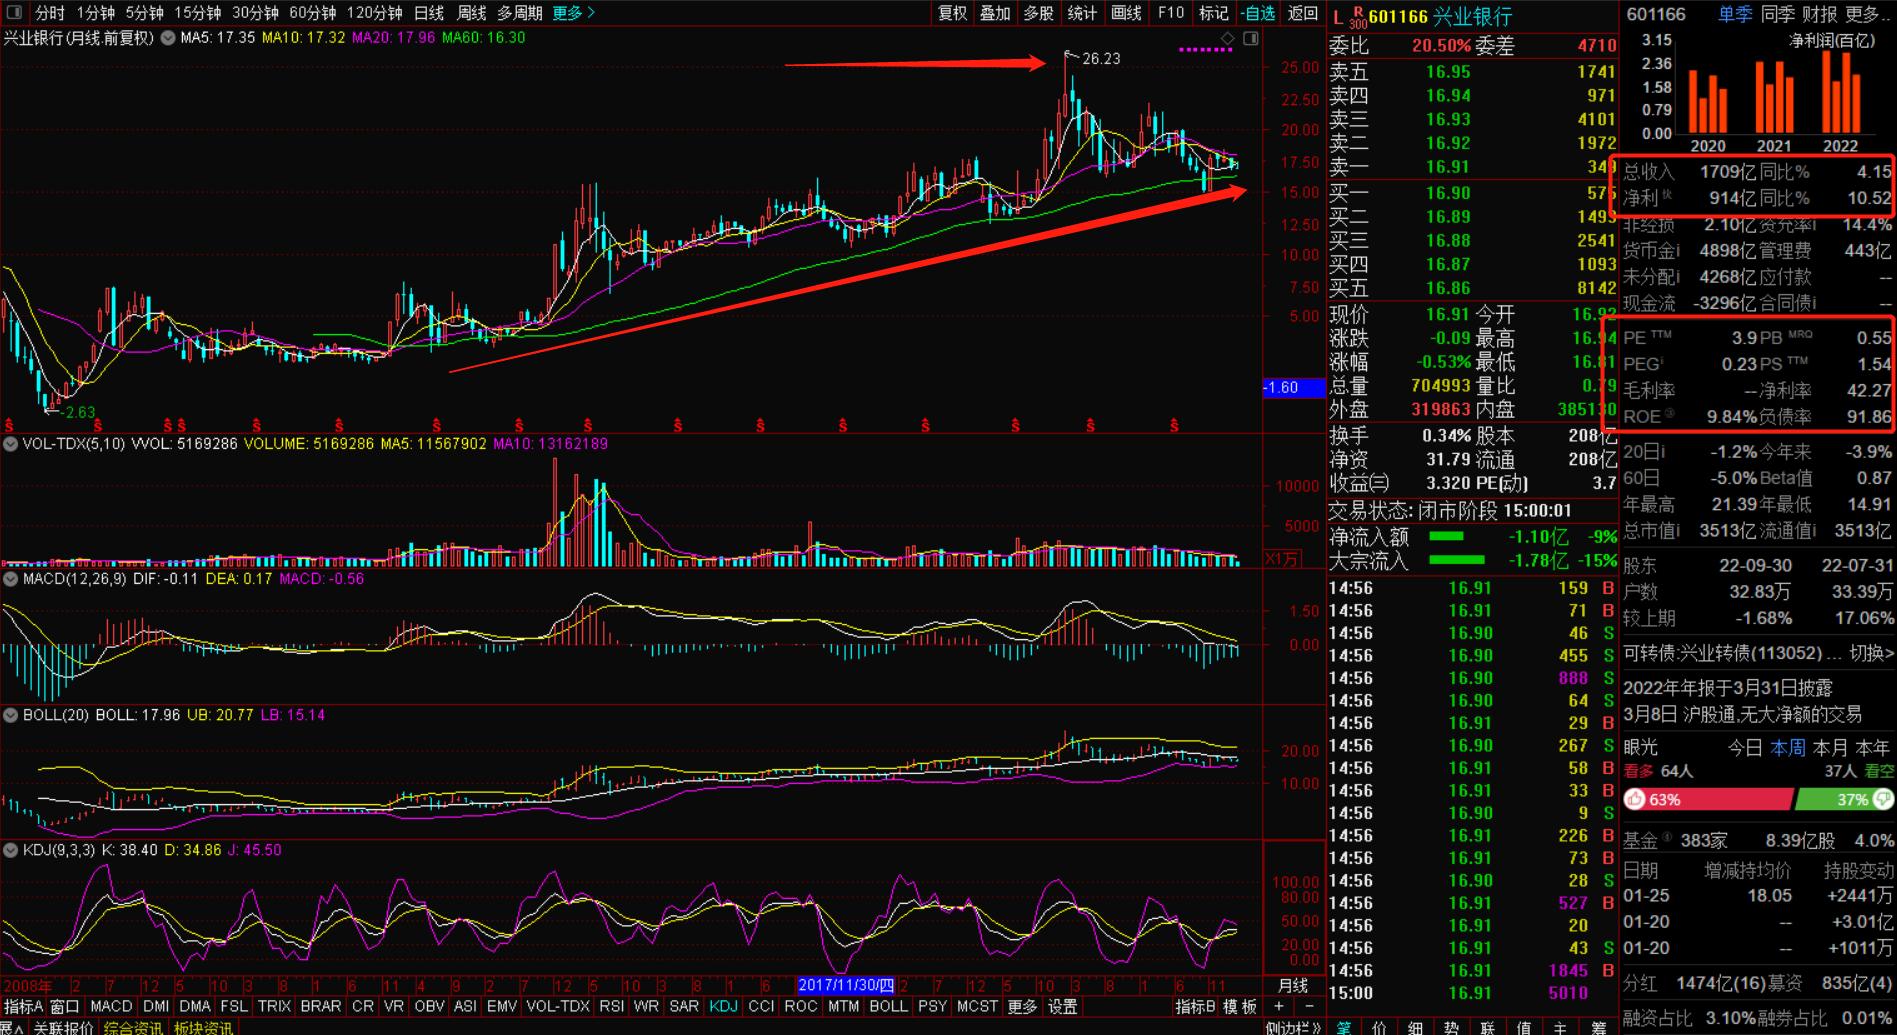Open 月线 period selector at chart corner

point(1293,985)
